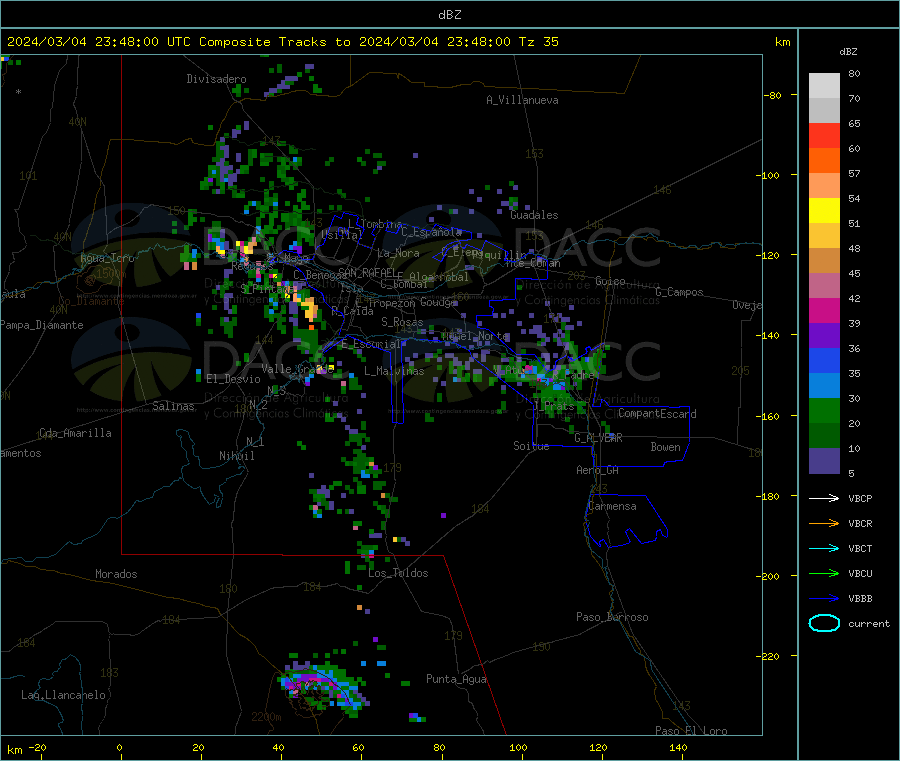Click the orange VBCR arrow legend icon
The image size is (900, 761).
824,523
